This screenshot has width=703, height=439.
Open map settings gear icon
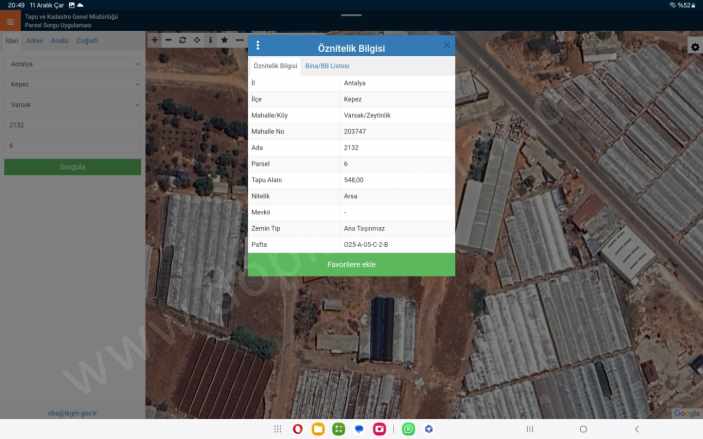point(695,47)
